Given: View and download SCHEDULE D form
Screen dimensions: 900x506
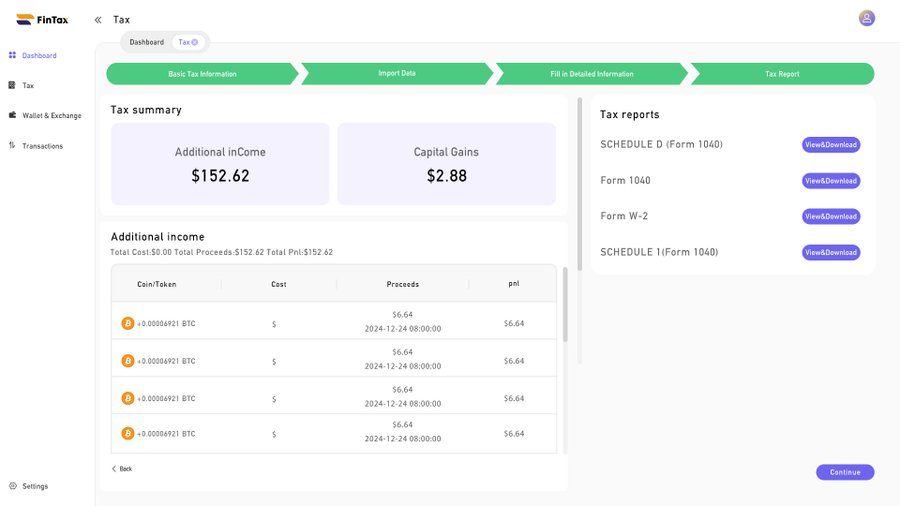Looking at the screenshot, I should tap(831, 145).
